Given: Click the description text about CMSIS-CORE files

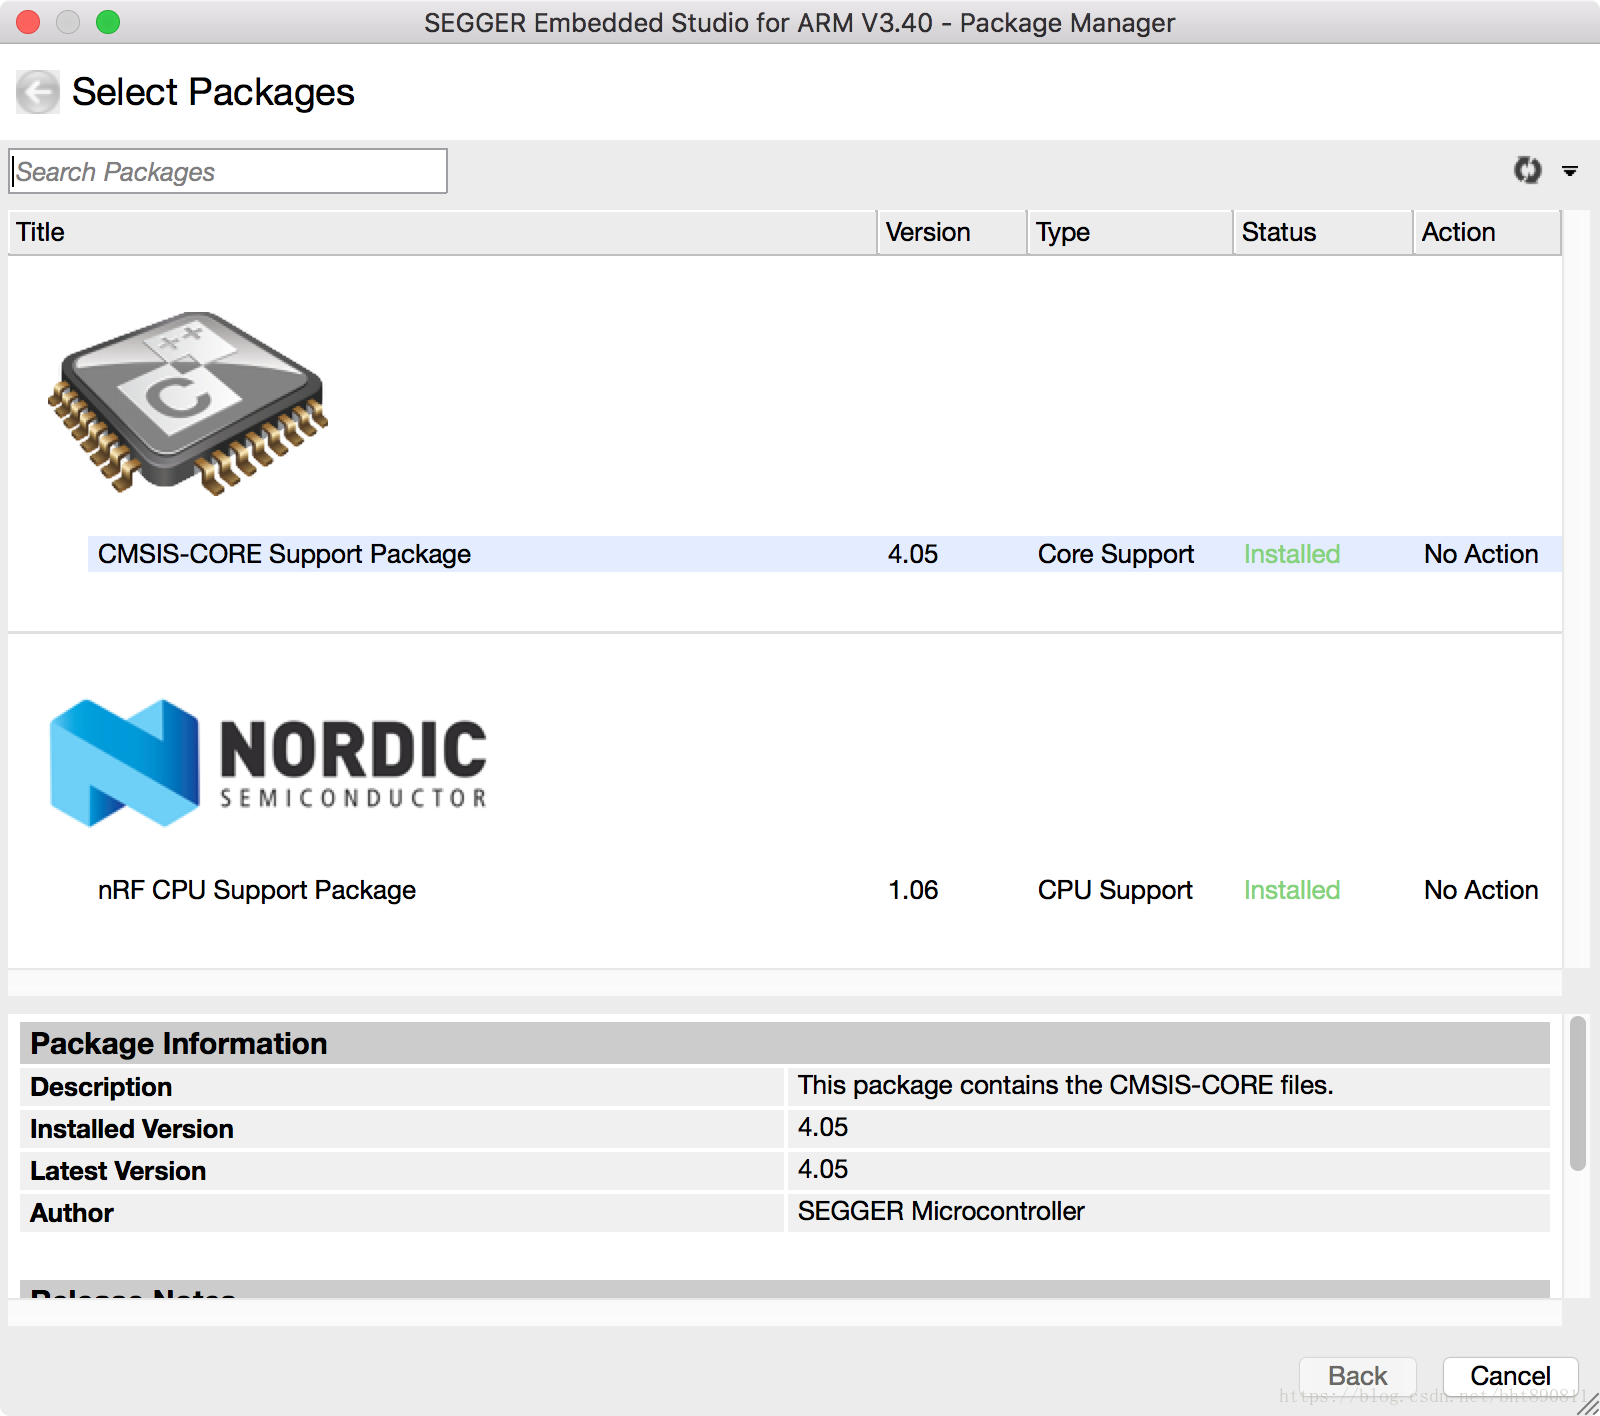Looking at the screenshot, I should click(1065, 1085).
